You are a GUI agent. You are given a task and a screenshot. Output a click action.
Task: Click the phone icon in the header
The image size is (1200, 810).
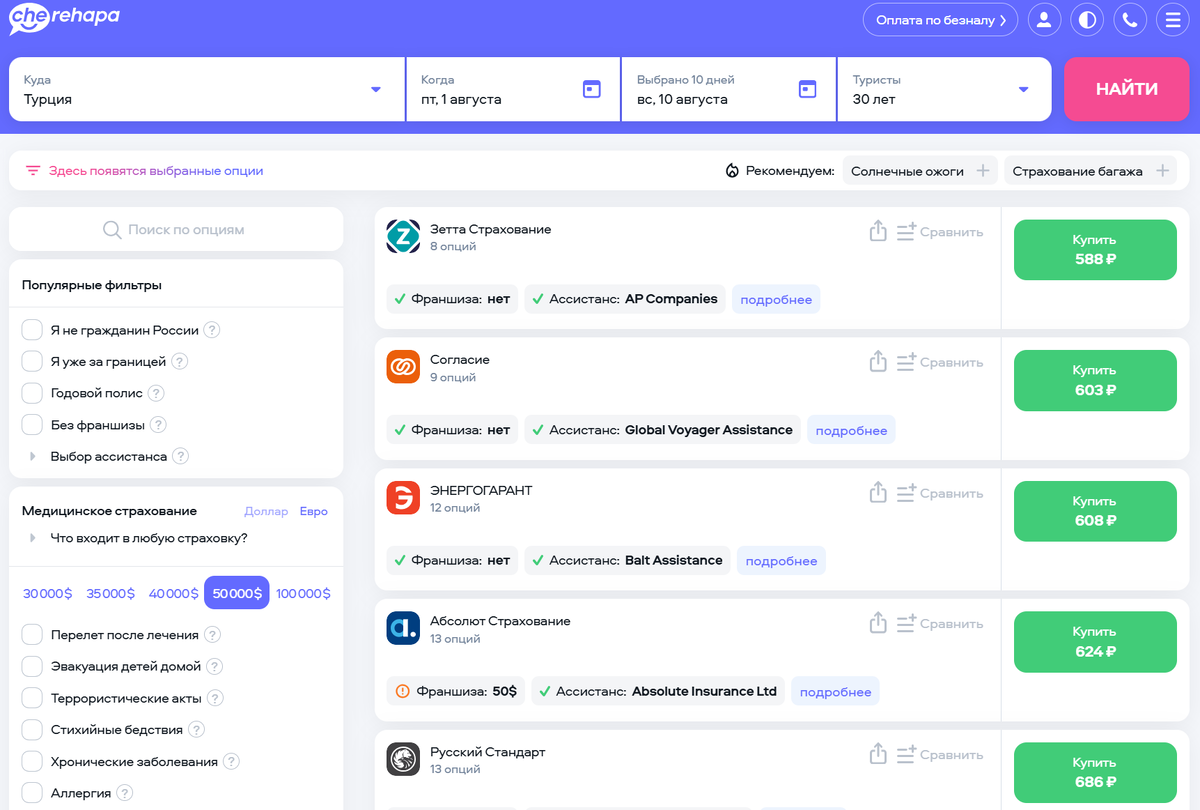(1130, 19)
